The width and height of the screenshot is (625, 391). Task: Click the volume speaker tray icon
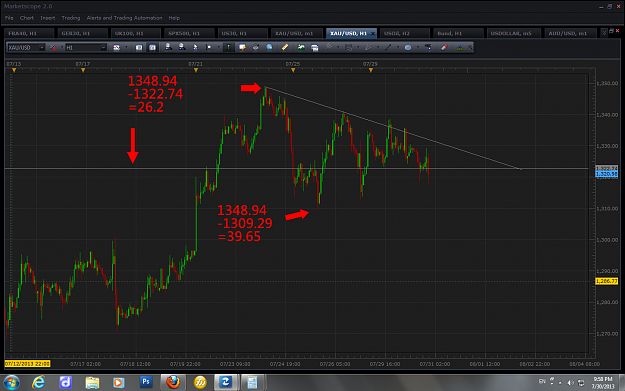point(571,383)
